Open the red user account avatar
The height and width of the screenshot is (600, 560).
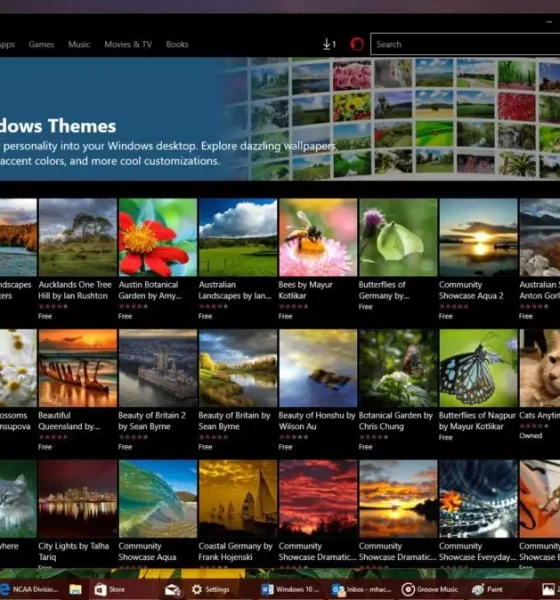pyautogui.click(x=357, y=44)
